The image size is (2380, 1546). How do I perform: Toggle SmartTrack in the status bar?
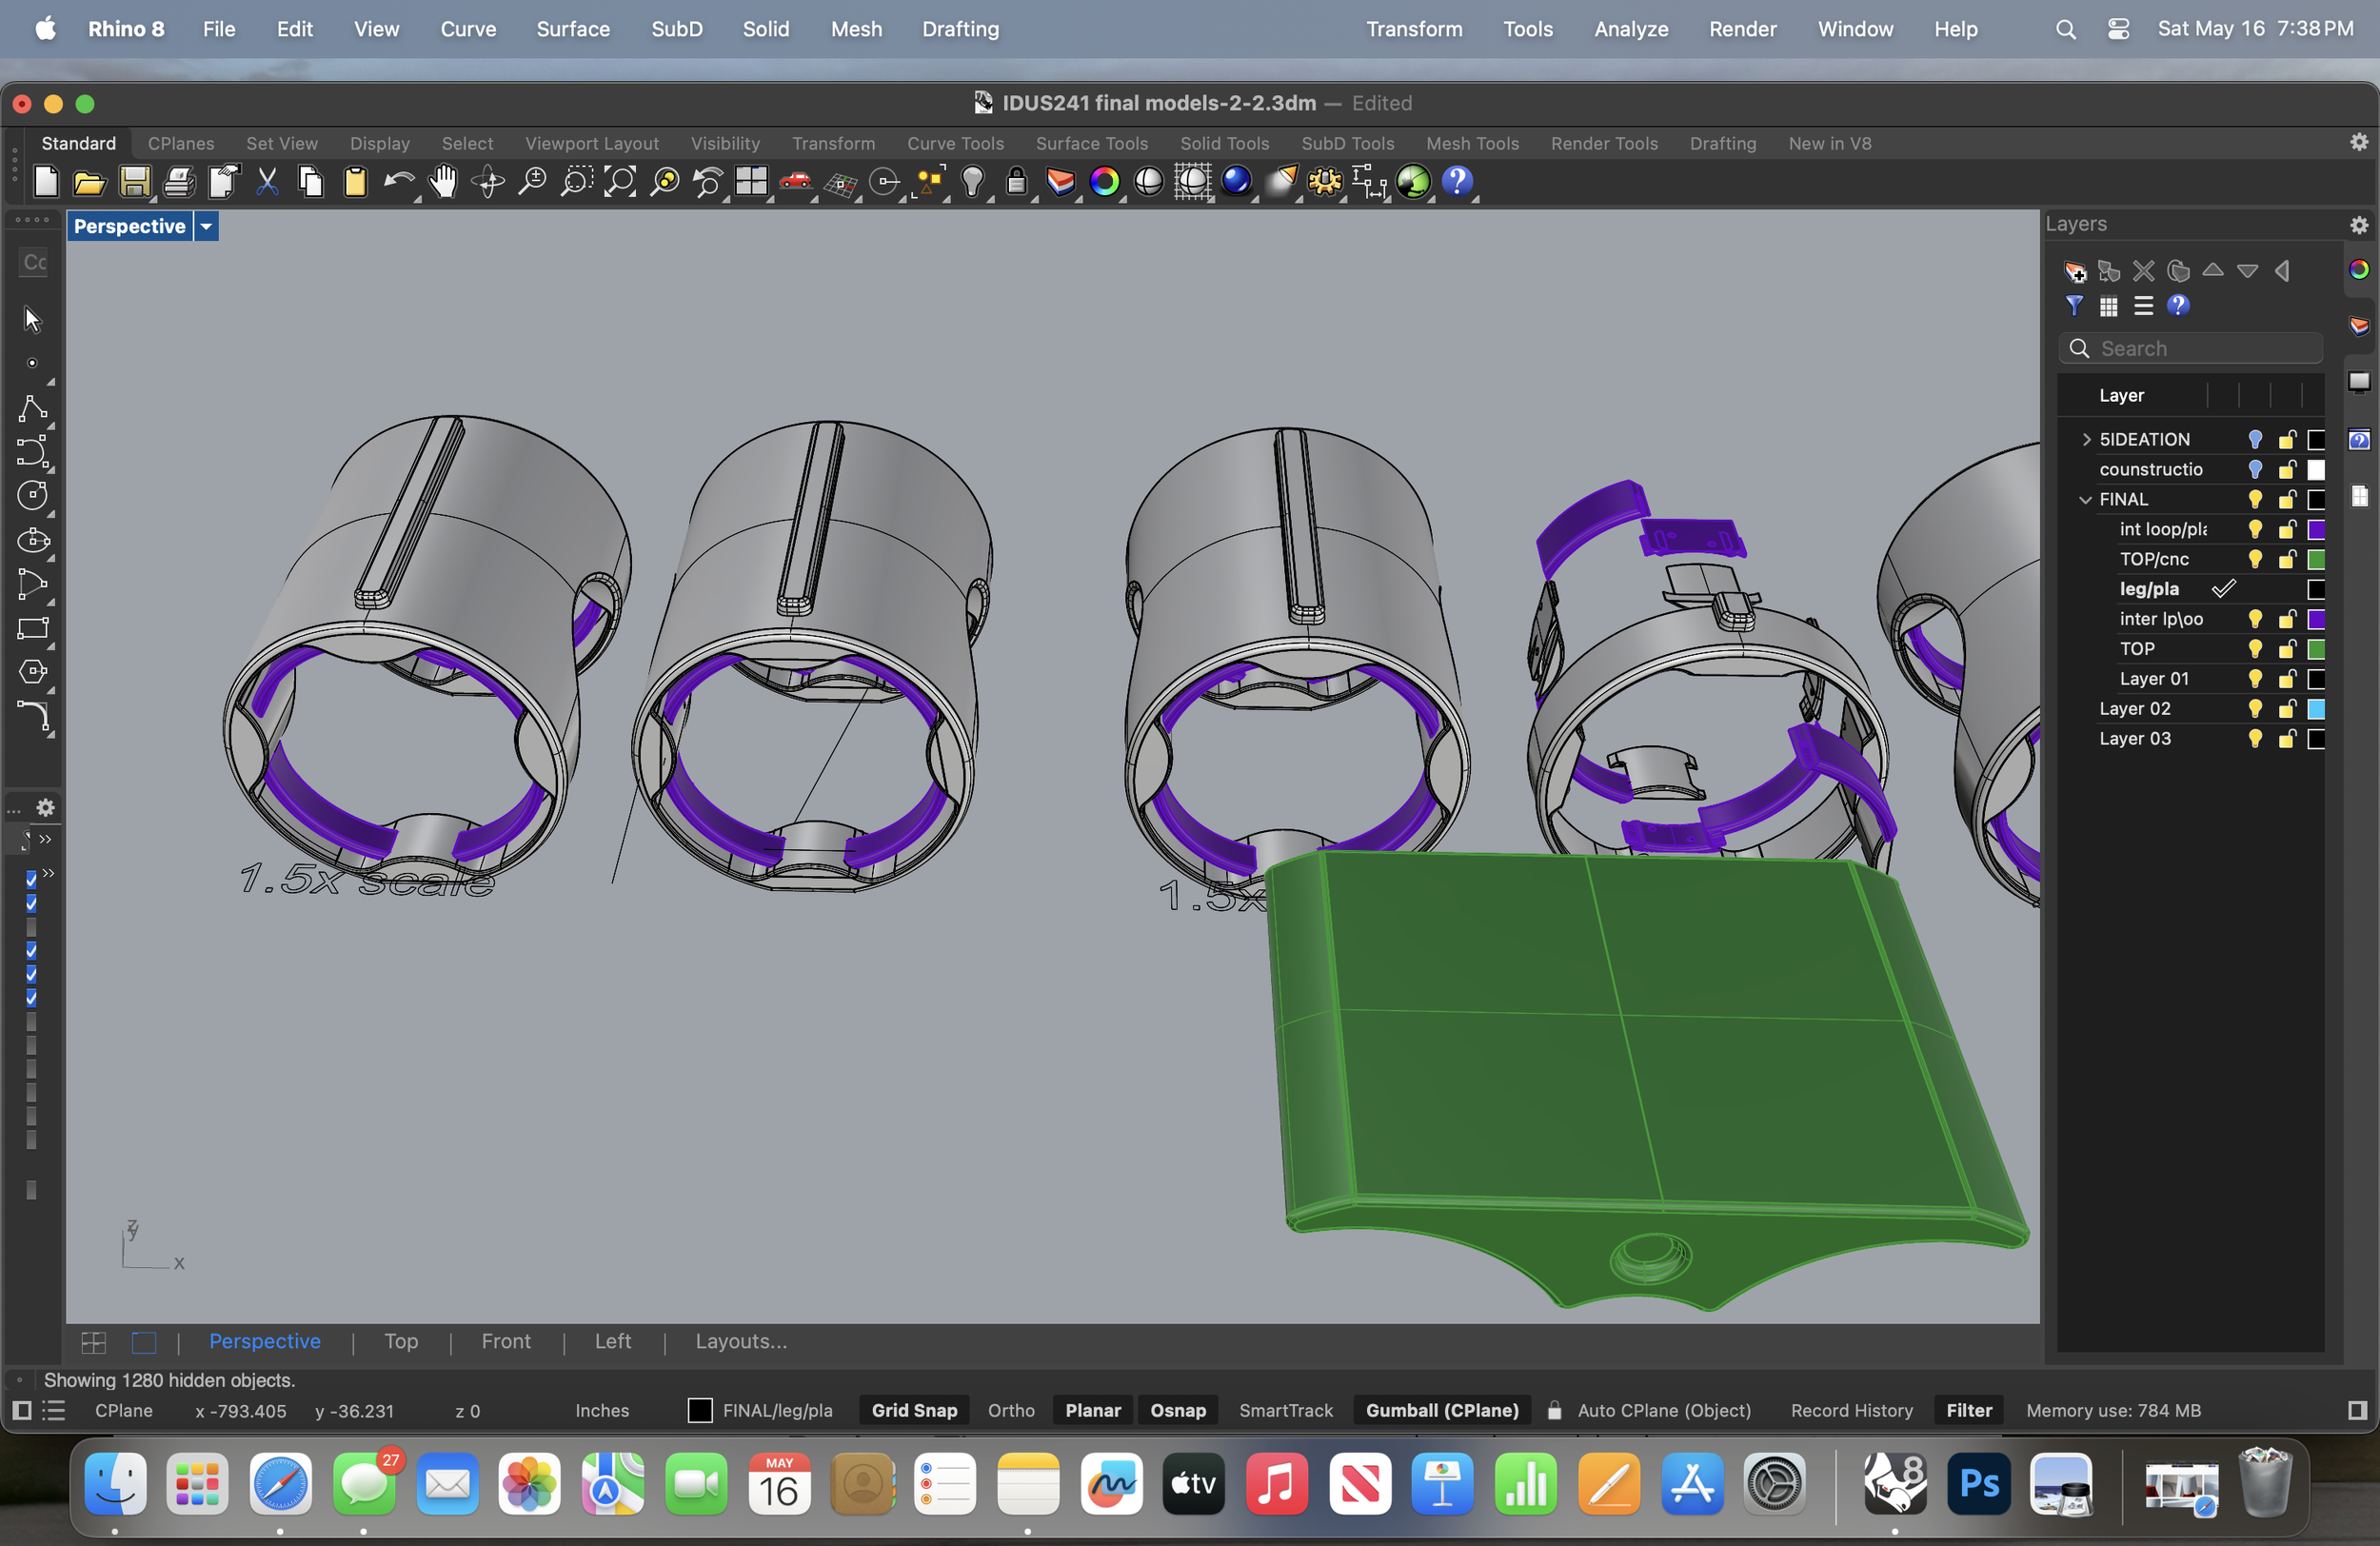[1286, 1410]
